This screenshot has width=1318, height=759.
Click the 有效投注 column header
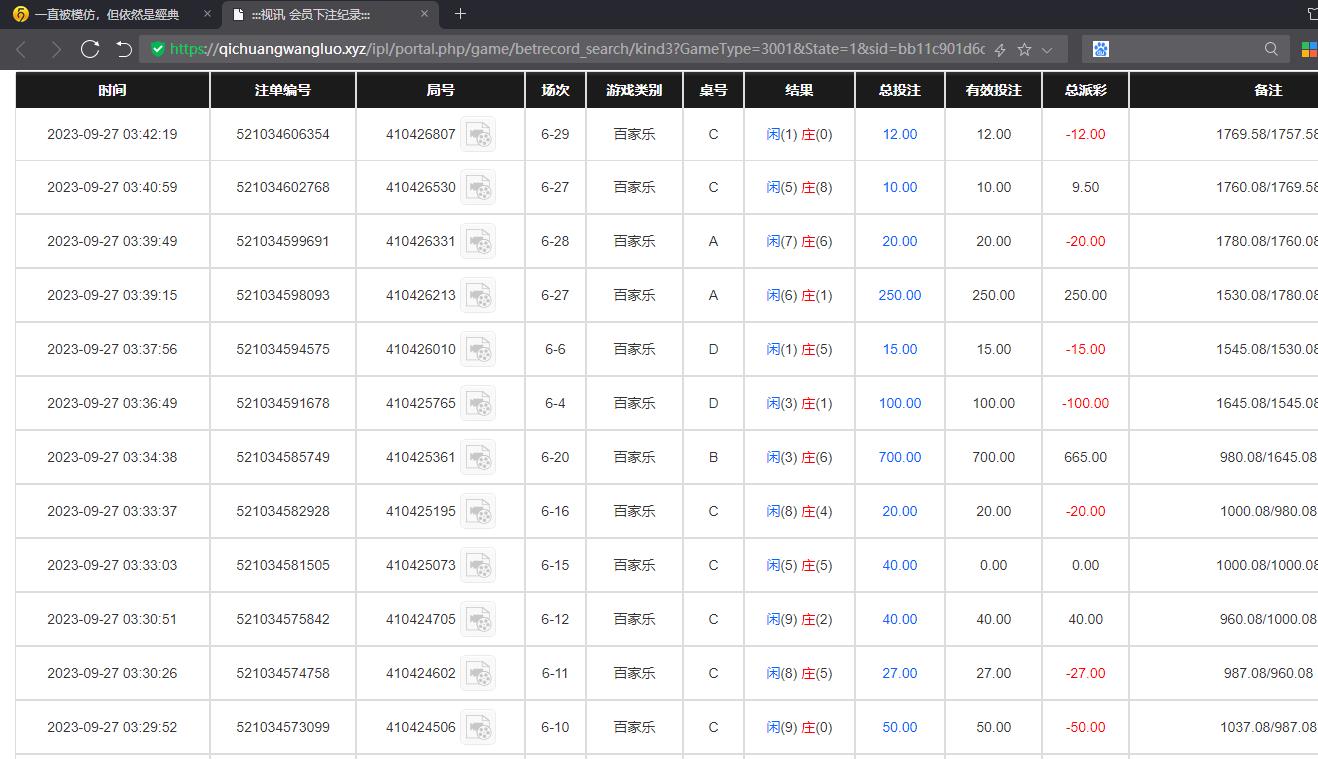coord(993,90)
